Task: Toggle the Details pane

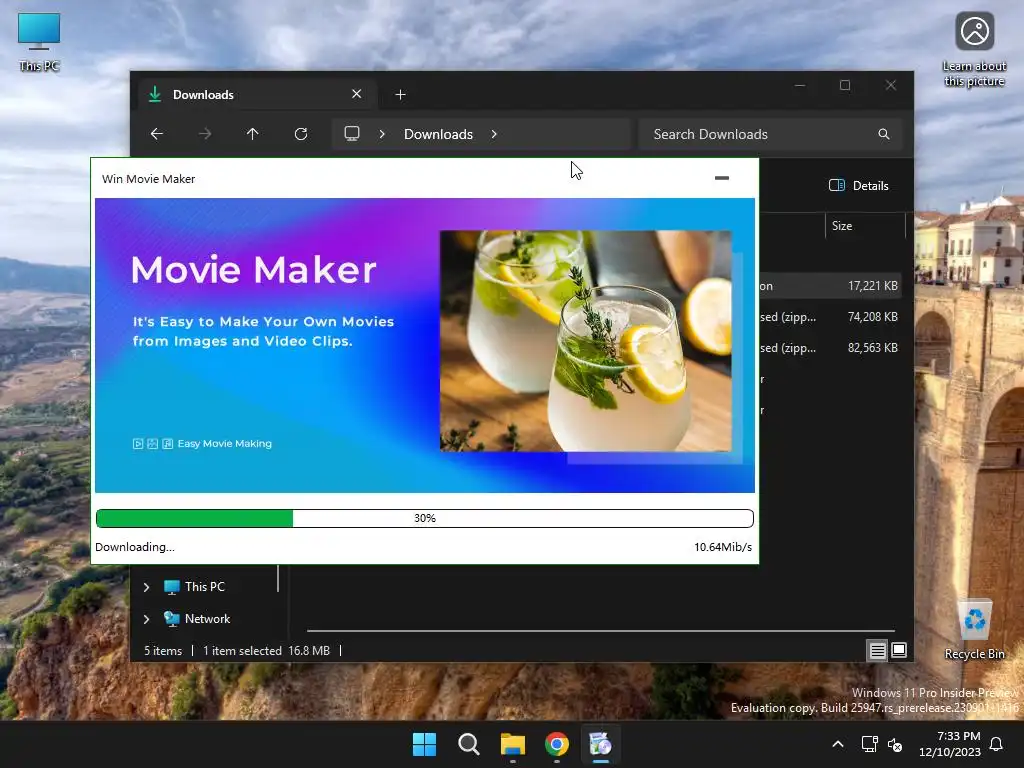Action: click(859, 185)
